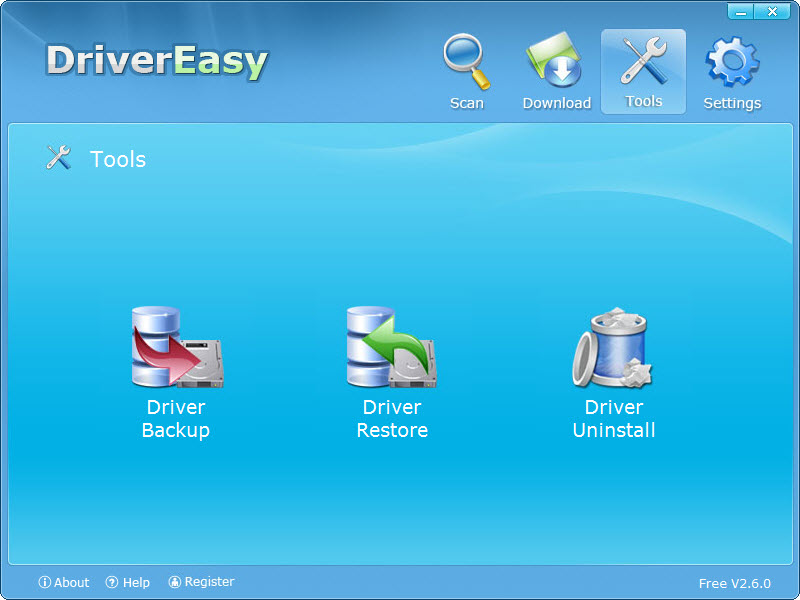Launch Driver Backup database icon

[176, 348]
